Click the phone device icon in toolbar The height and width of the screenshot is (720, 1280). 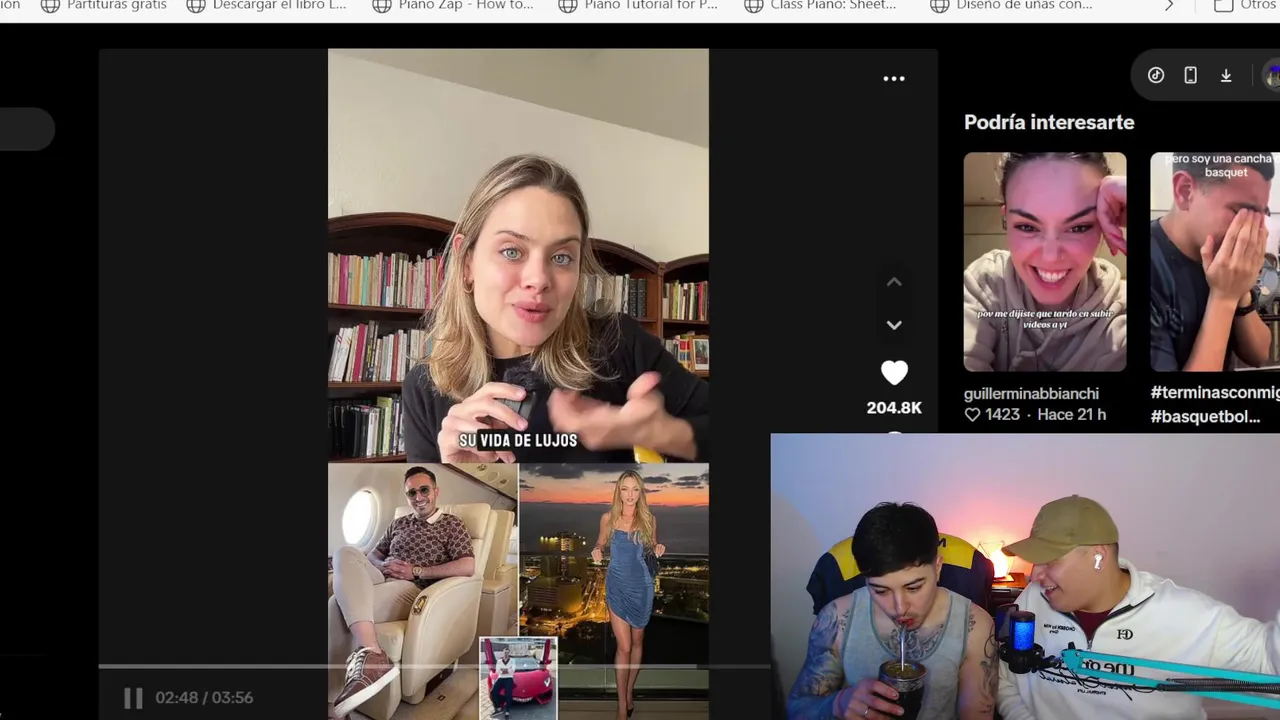click(1190, 75)
